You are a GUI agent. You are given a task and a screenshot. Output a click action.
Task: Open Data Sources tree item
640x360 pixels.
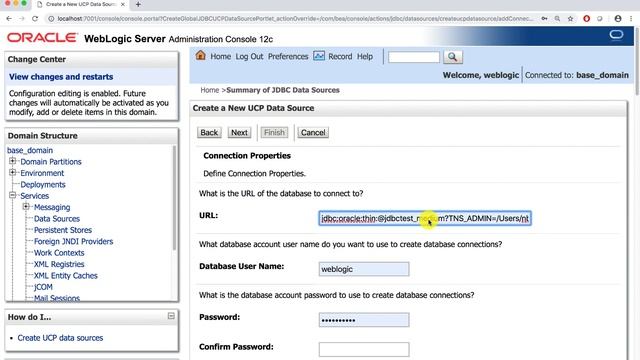click(x=57, y=219)
